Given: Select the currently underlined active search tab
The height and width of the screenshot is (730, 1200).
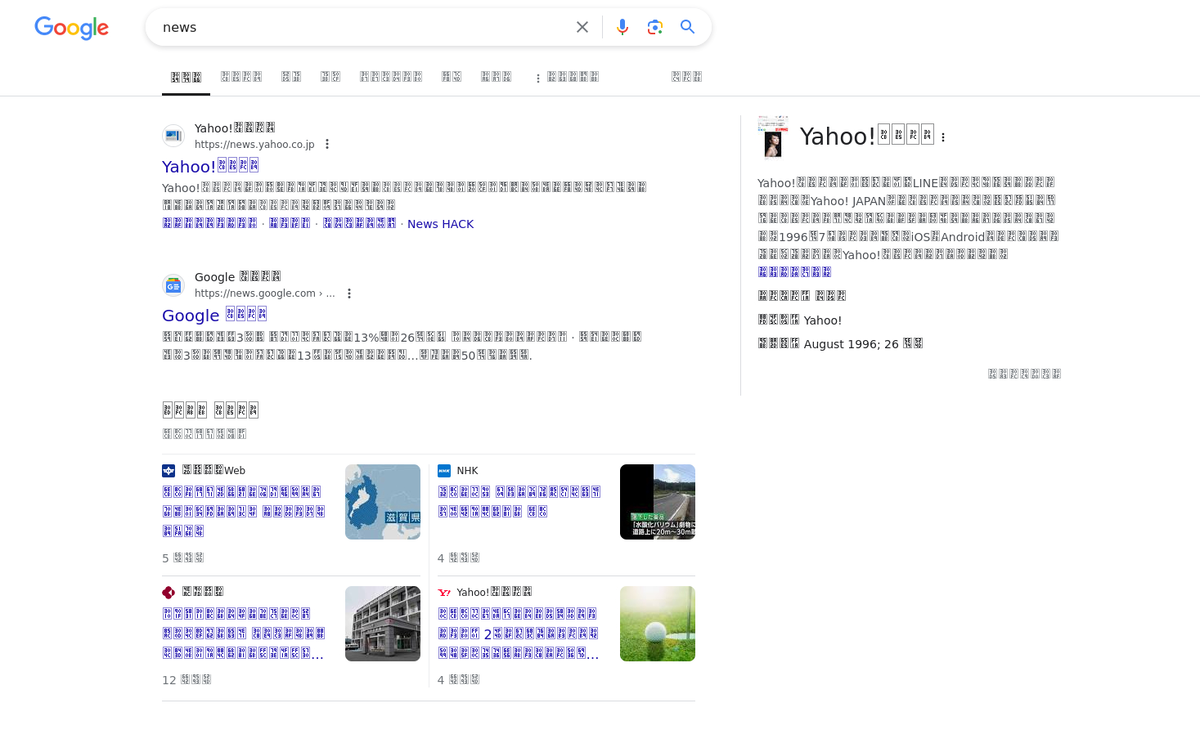Looking at the screenshot, I should coord(186,77).
